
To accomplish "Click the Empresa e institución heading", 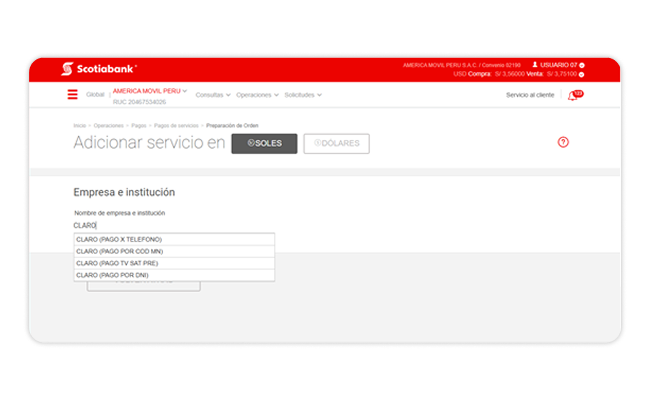I will click(124, 192).
